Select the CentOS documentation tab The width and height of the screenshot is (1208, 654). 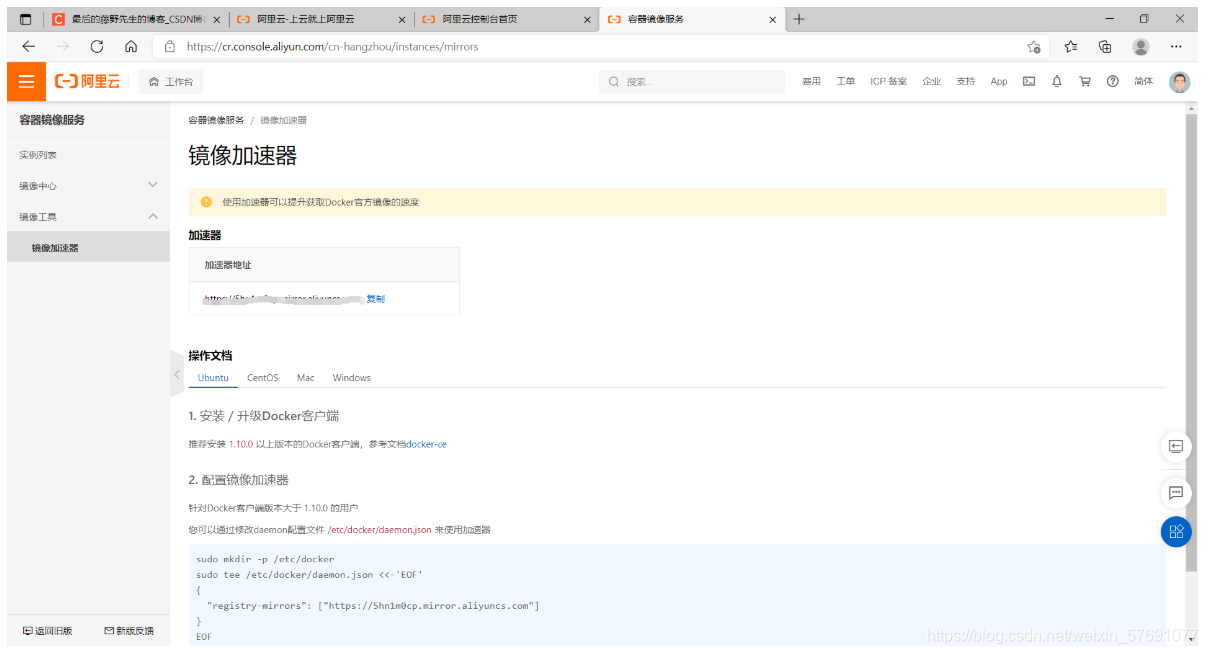[263, 378]
